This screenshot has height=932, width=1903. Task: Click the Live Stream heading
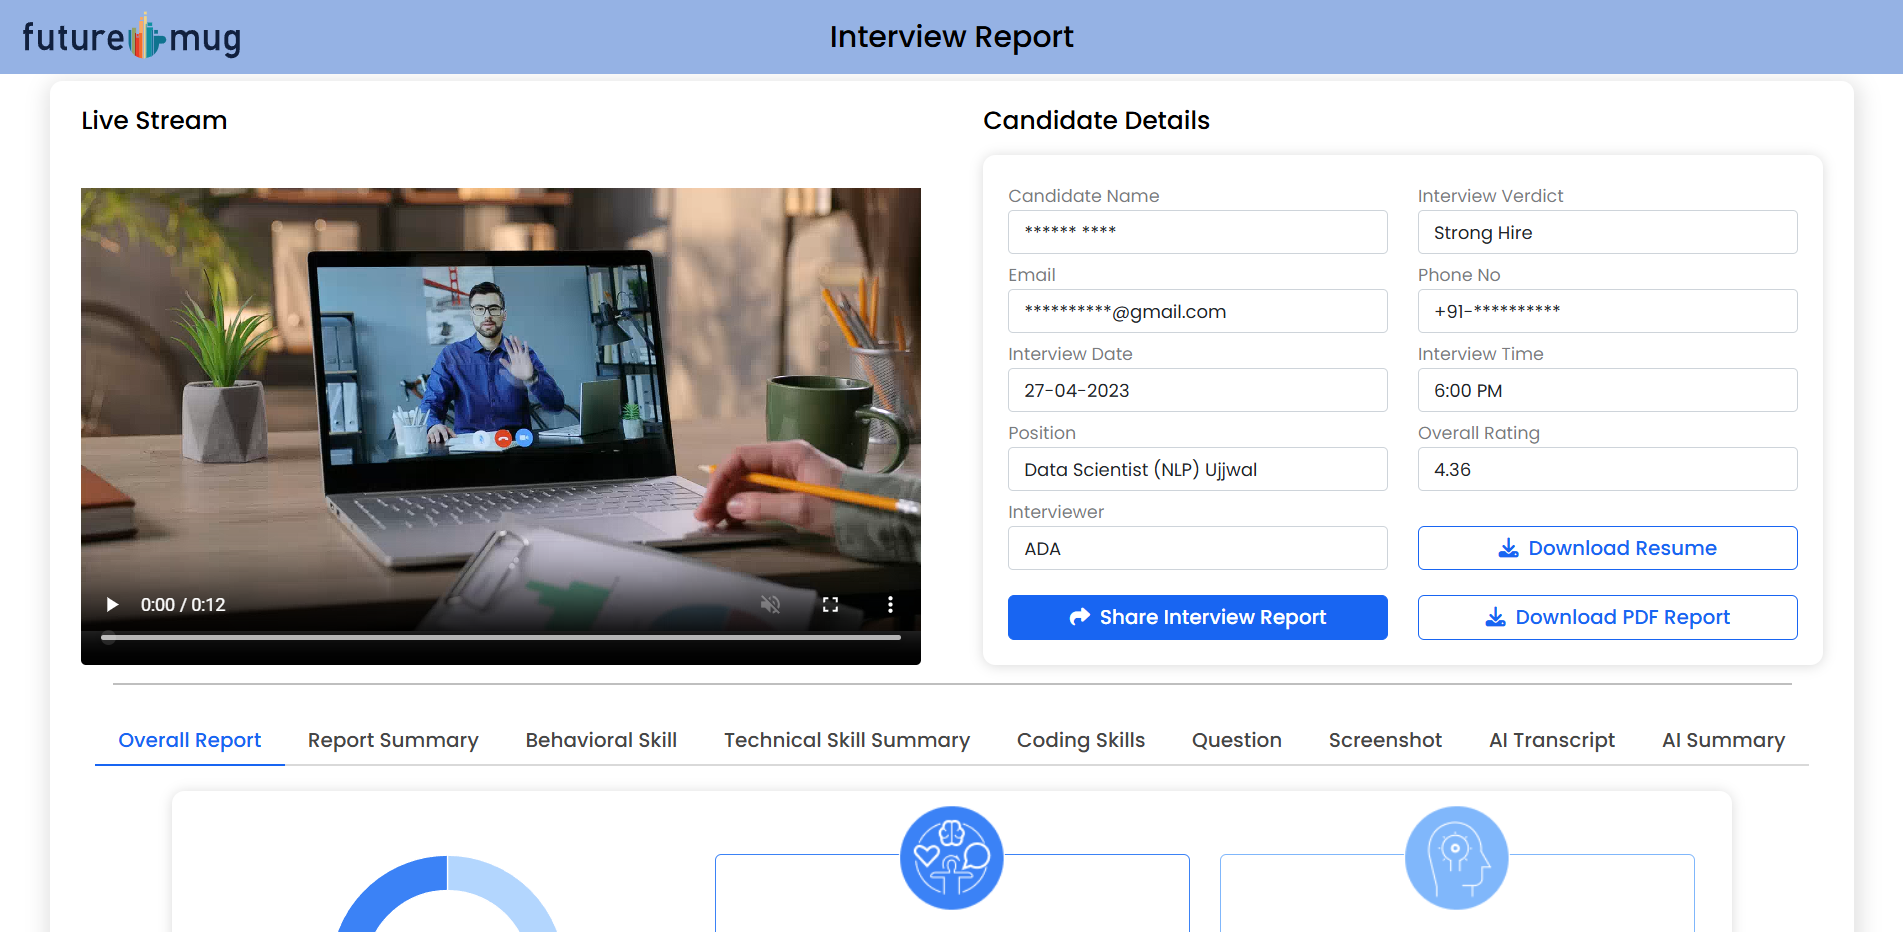click(x=154, y=120)
